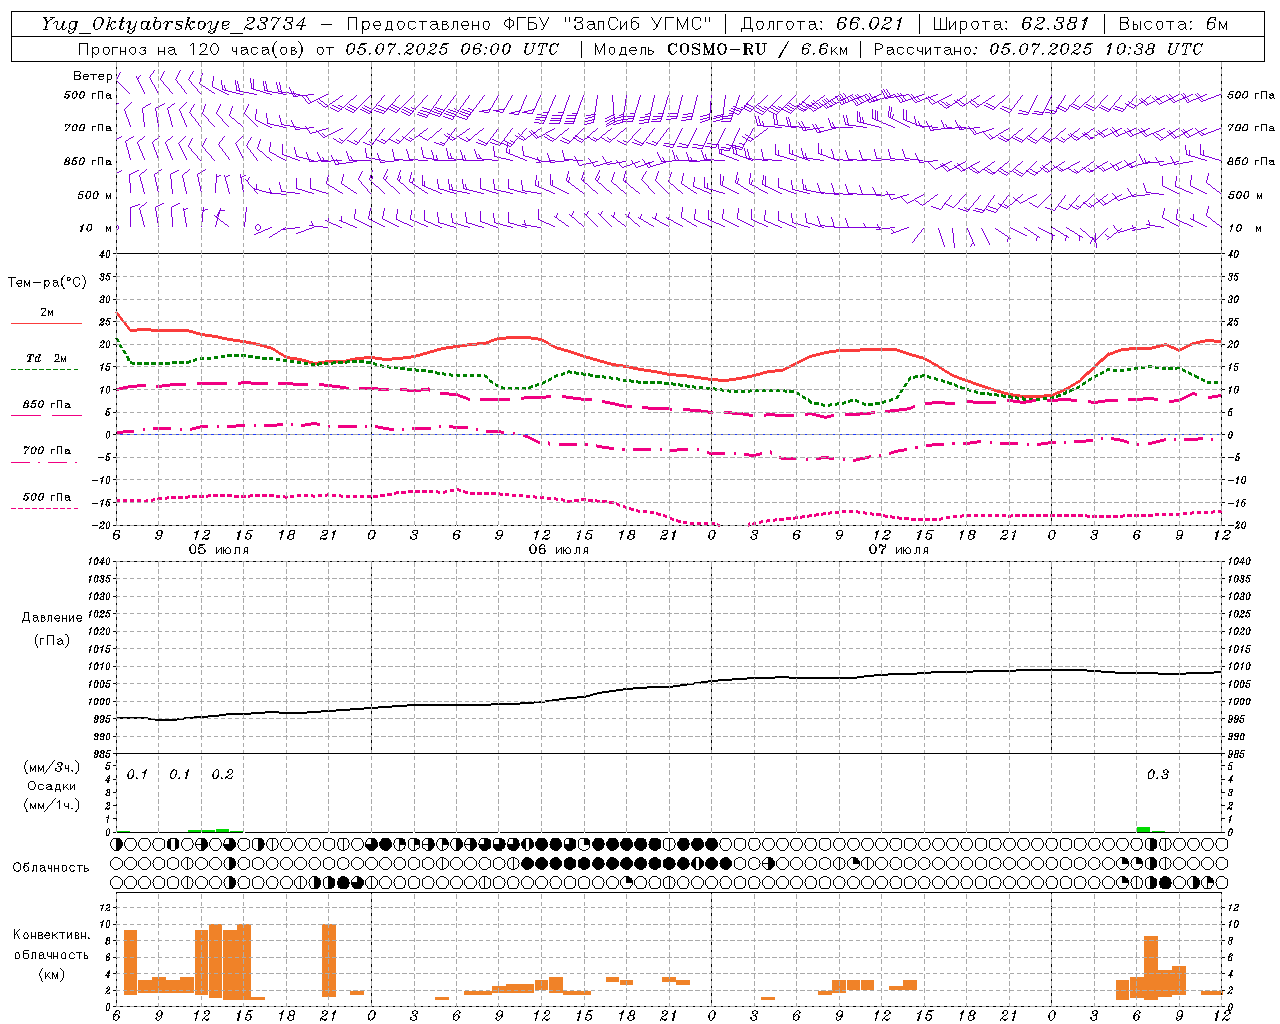The width and height of the screenshot is (1280, 1024).
Task: Click '850 гПа' in the temperature legend
Action: click(x=46, y=405)
